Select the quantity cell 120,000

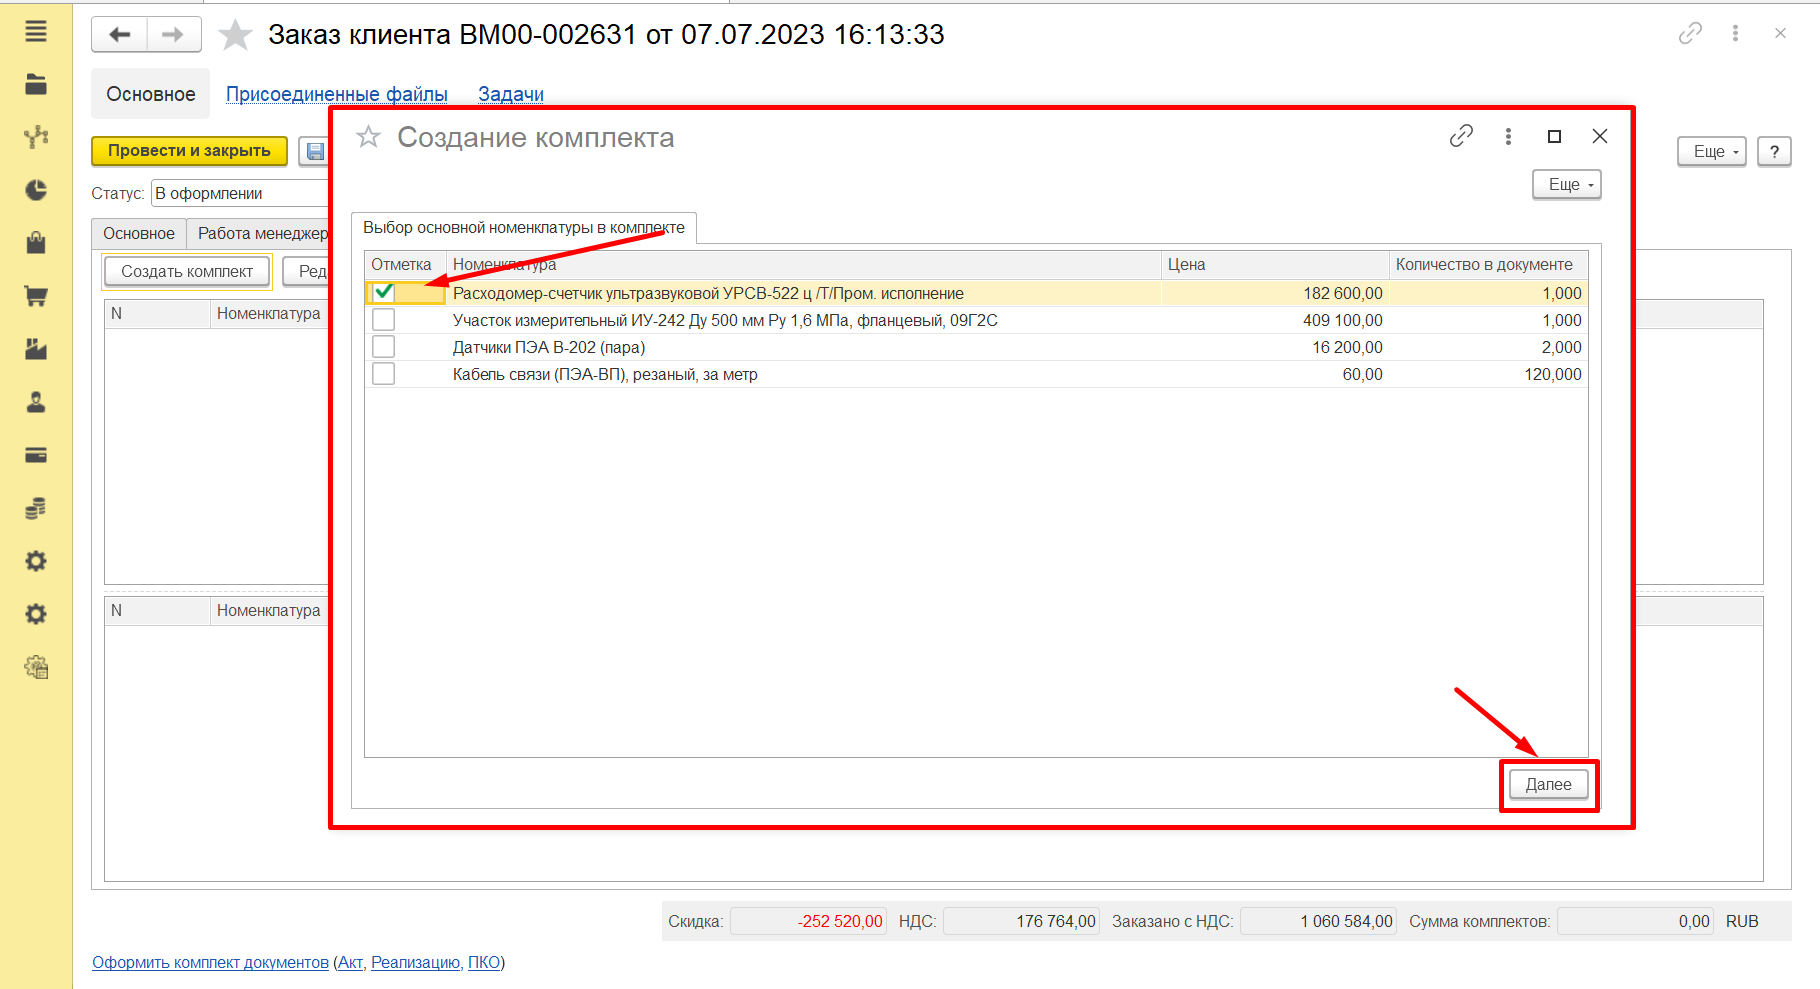point(1488,374)
